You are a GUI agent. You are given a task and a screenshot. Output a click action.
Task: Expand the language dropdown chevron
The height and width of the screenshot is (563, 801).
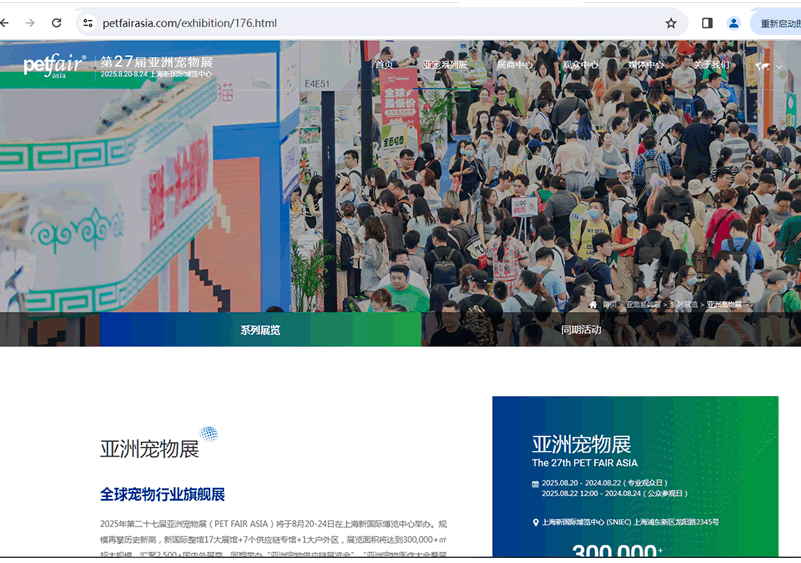pyautogui.click(x=779, y=67)
